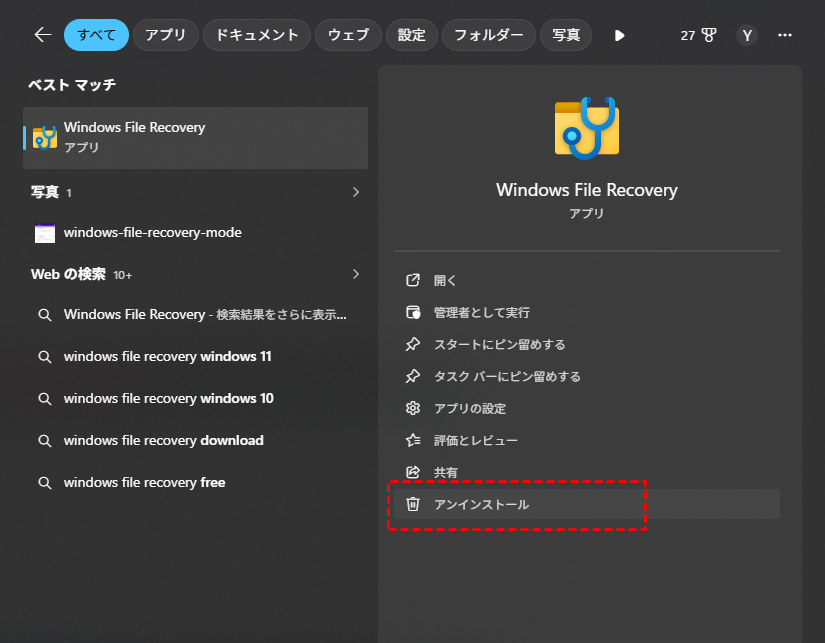Search web for windows file recovery free
This screenshot has height=643, width=825.
point(195,483)
